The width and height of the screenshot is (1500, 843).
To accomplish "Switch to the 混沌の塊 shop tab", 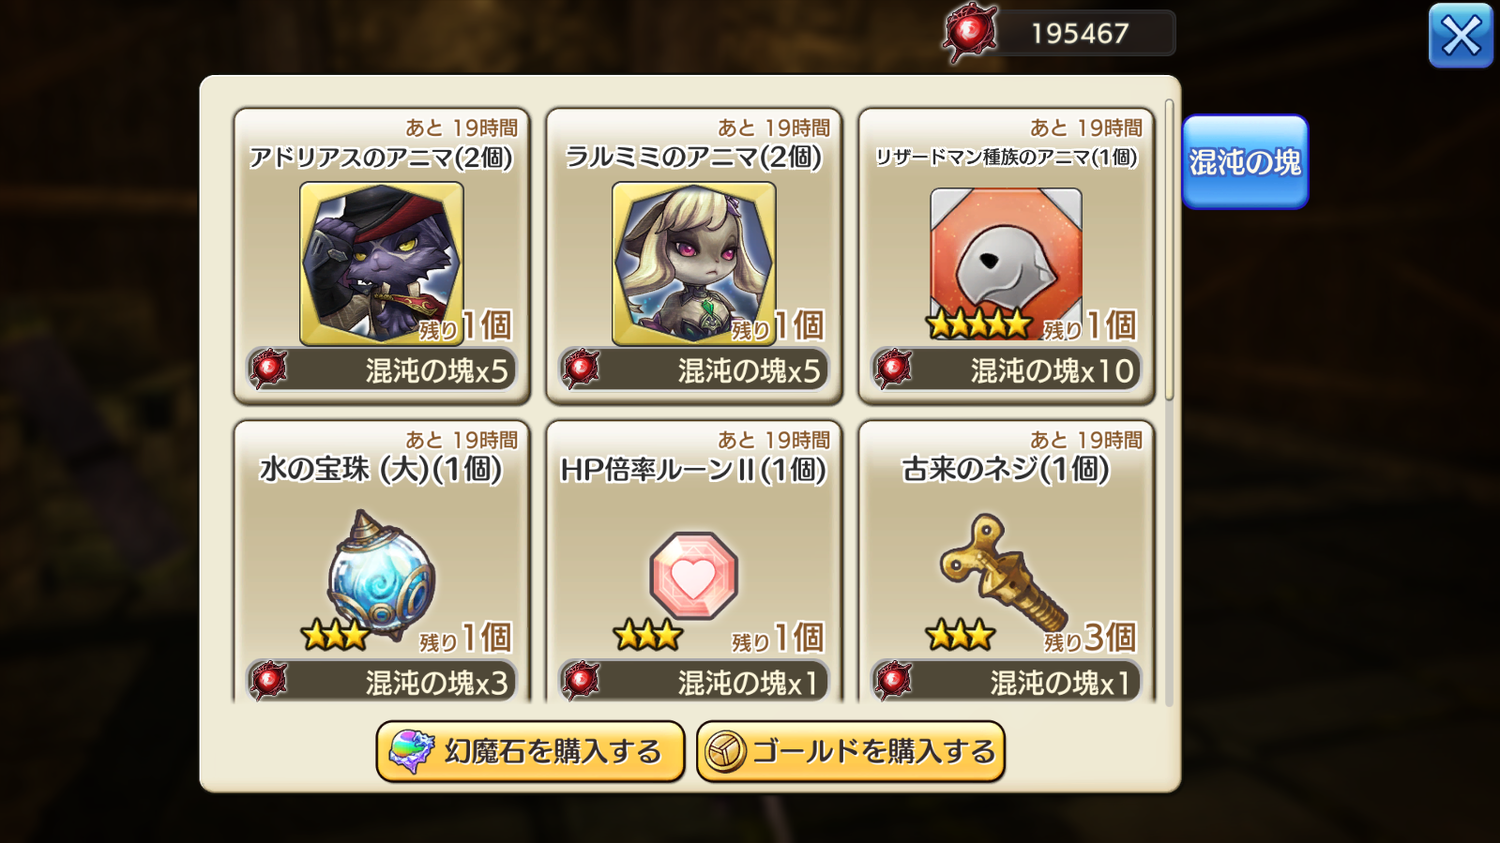I will [1245, 162].
